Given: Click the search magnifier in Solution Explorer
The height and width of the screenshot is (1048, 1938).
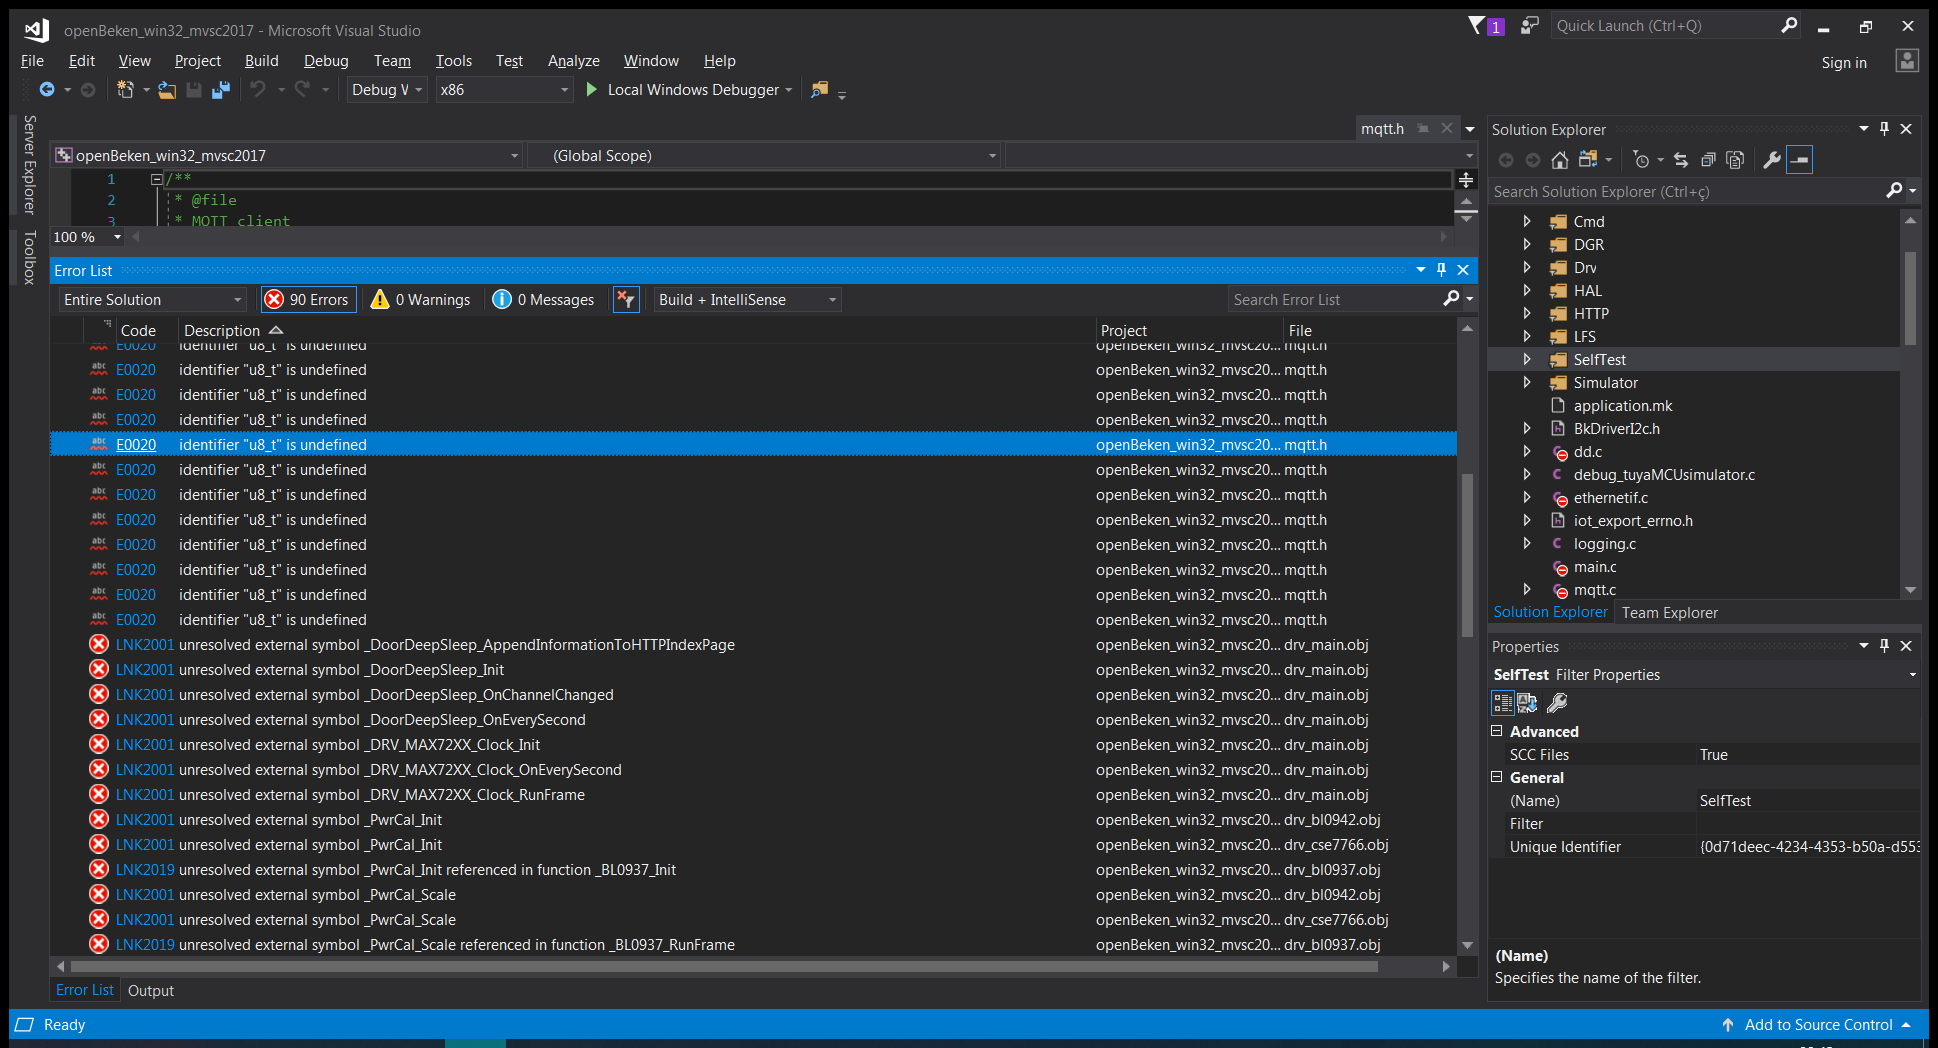Looking at the screenshot, I should (1894, 191).
